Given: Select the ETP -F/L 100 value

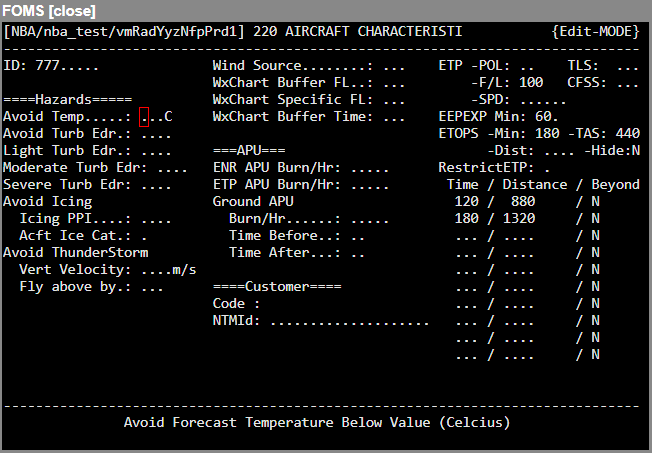Looking at the screenshot, I should click(531, 83).
